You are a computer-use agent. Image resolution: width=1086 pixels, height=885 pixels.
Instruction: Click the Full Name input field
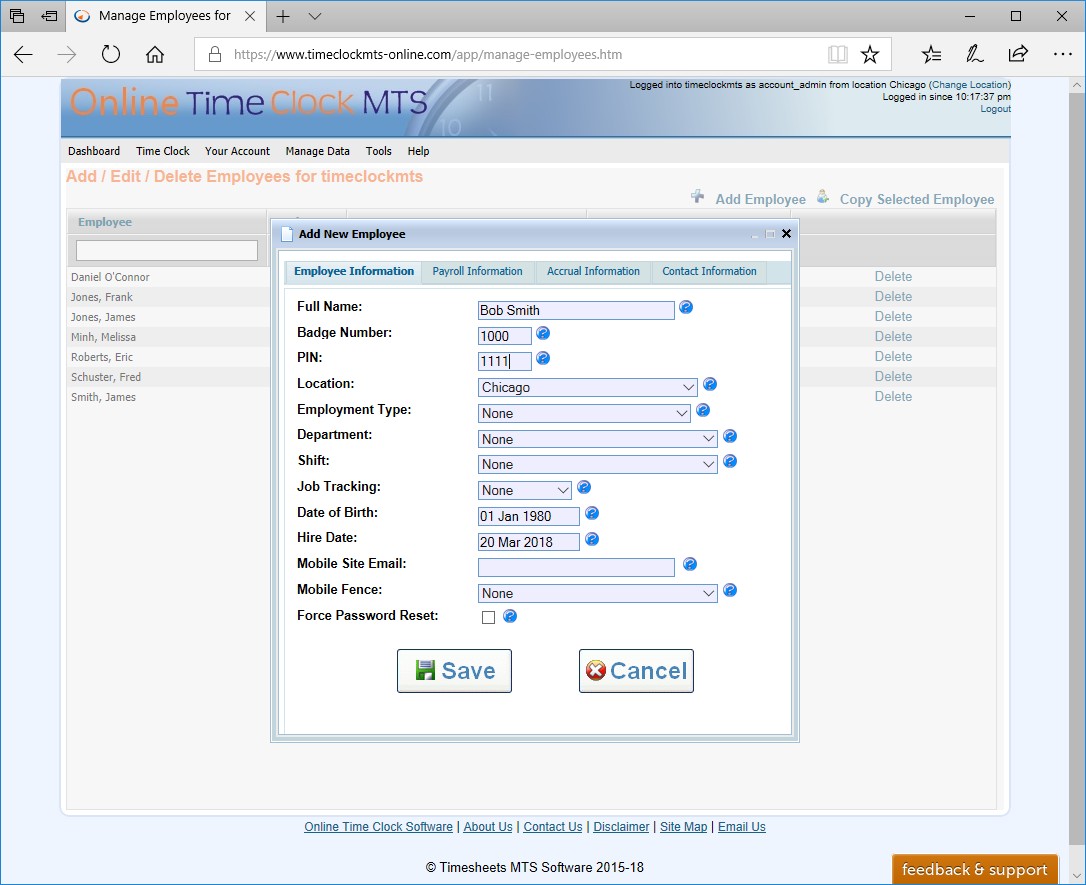tap(576, 310)
